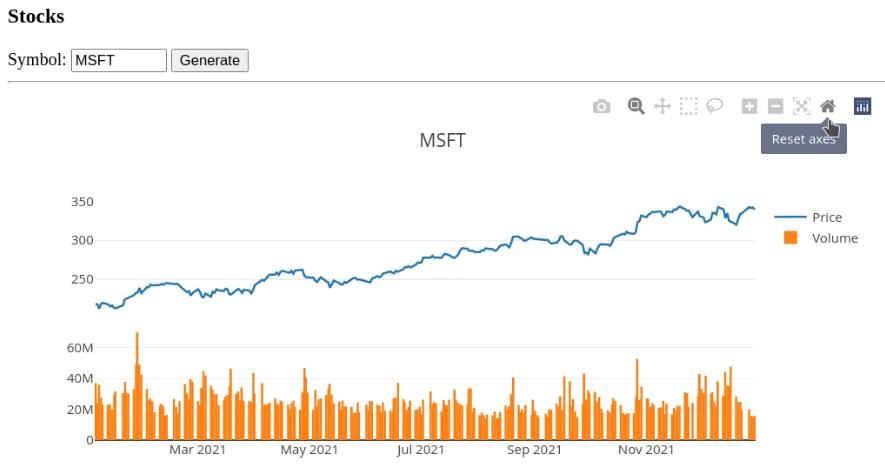Viewport: 885px width, 469px height.
Task: Click the 60M volume axis tick
Action: tap(80, 348)
